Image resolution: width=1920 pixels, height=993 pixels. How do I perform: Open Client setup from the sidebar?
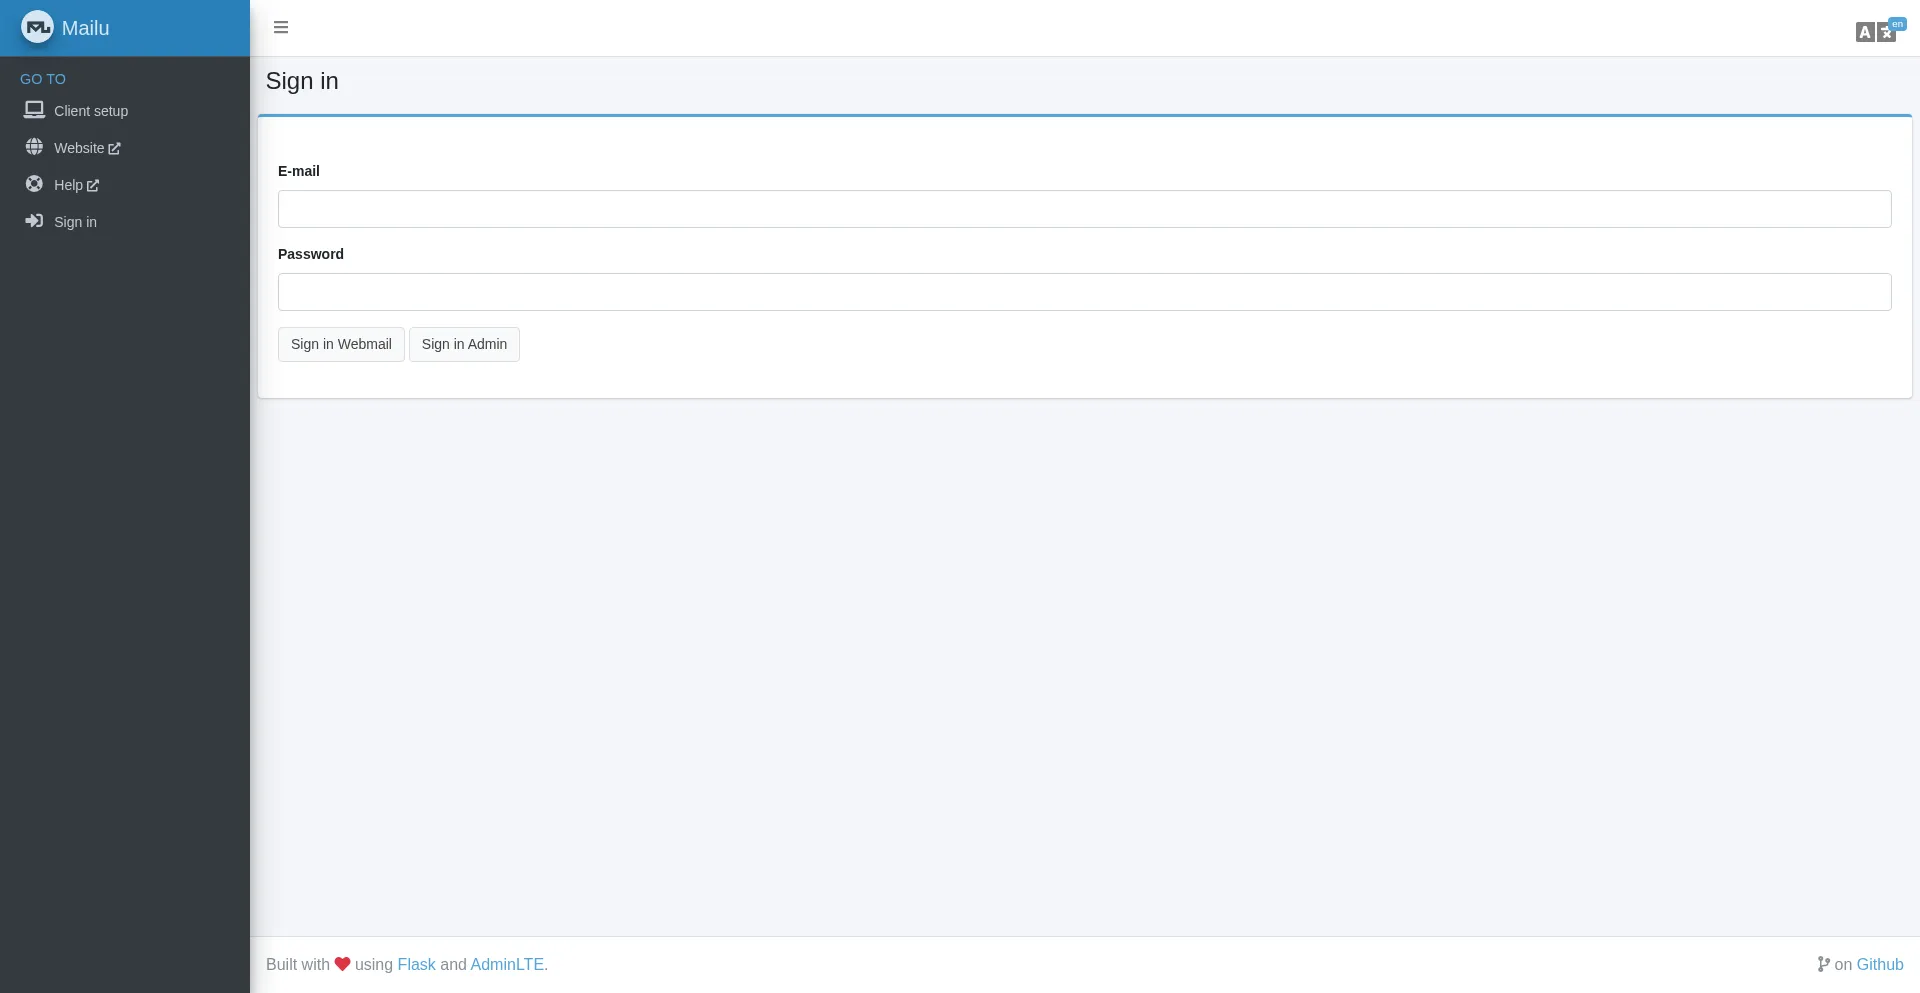click(x=91, y=111)
